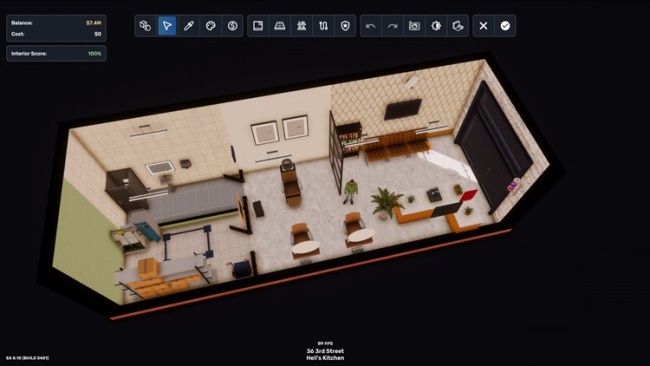Confirm changes with the checkmark button
Viewport: 650px width, 366px height.
coord(505,26)
